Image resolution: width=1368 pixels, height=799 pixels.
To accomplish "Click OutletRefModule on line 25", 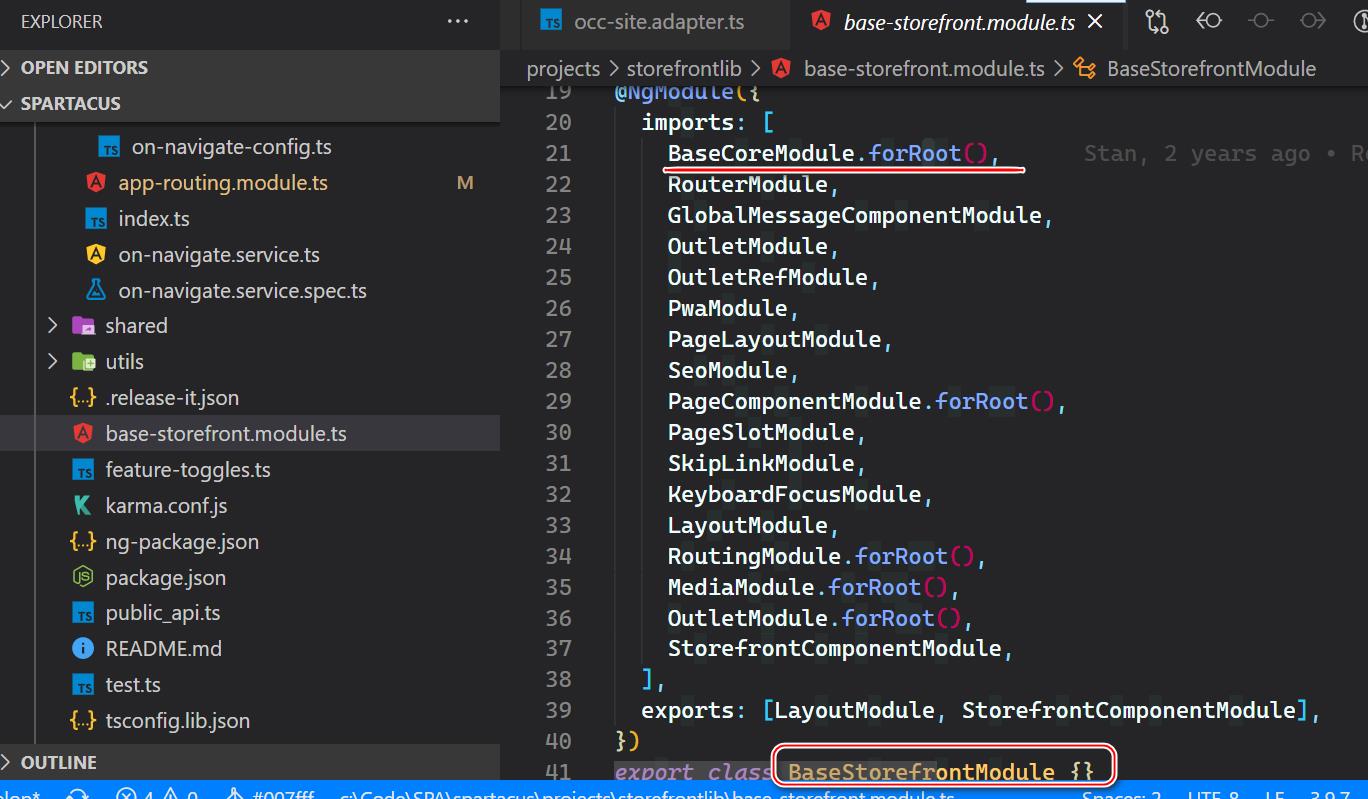I will click(x=767, y=277).
